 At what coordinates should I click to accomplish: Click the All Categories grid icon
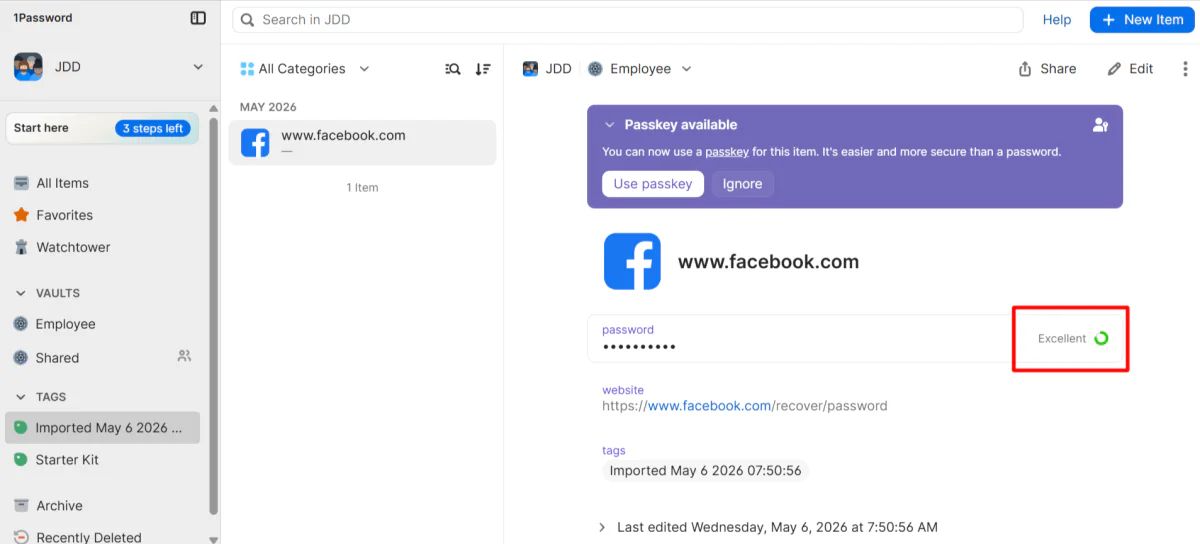coord(247,69)
